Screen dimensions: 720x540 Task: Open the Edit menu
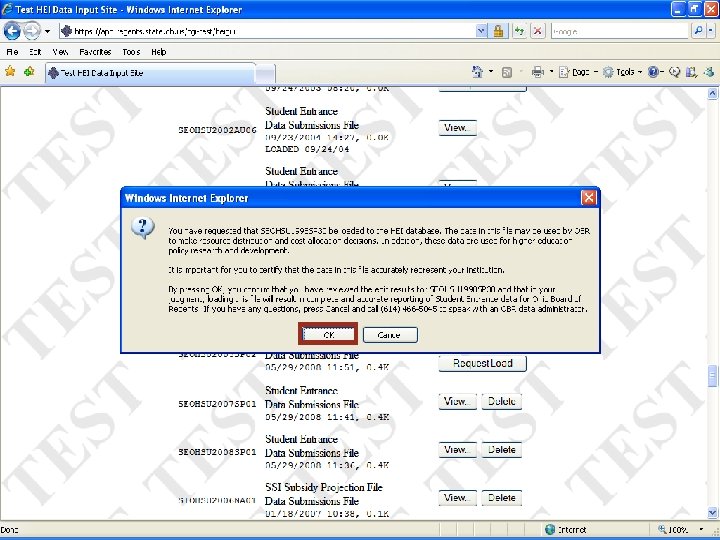35,52
